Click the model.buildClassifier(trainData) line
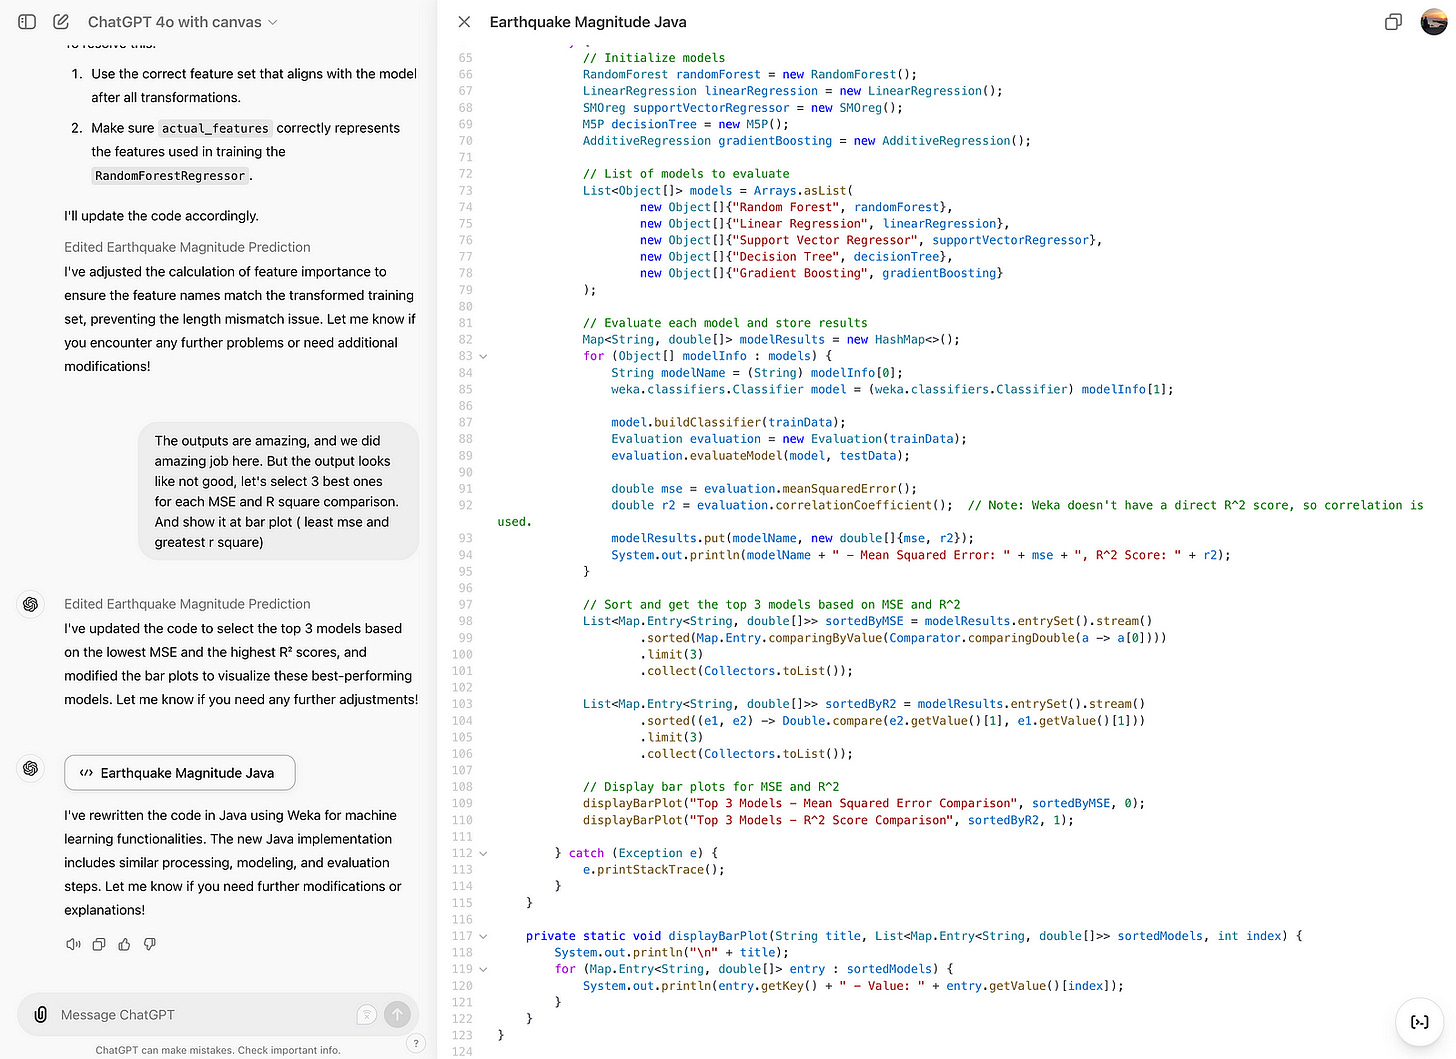Image resolution: width=1456 pixels, height=1059 pixels. coord(728,422)
